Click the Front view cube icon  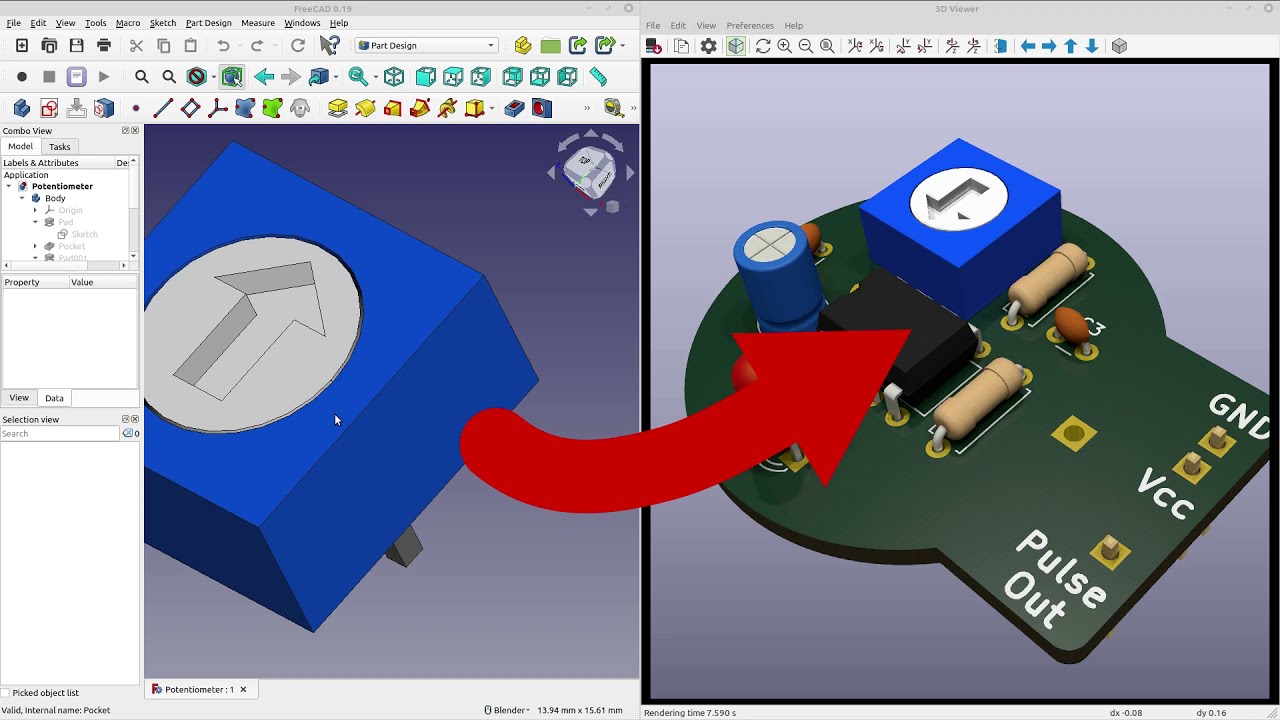[425, 77]
